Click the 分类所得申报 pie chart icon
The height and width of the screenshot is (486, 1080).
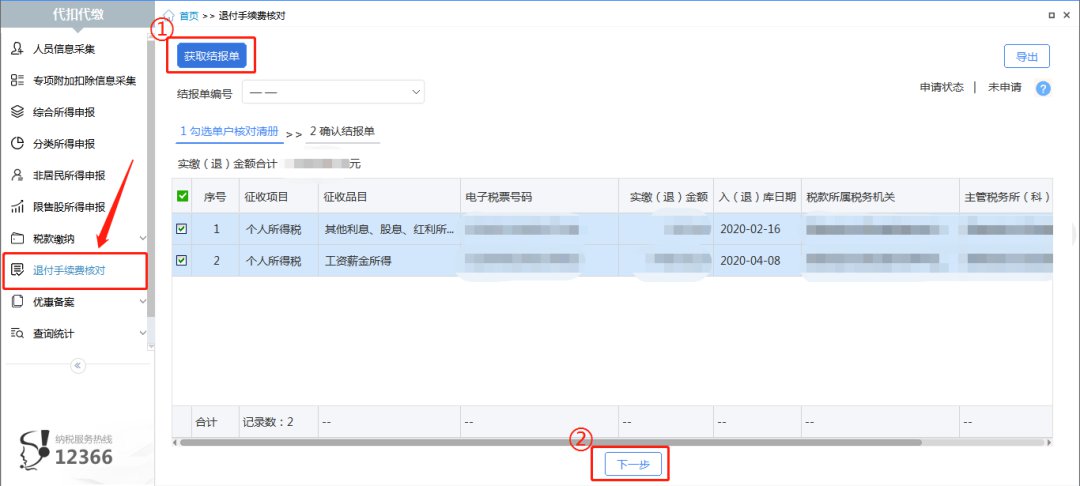(18, 144)
